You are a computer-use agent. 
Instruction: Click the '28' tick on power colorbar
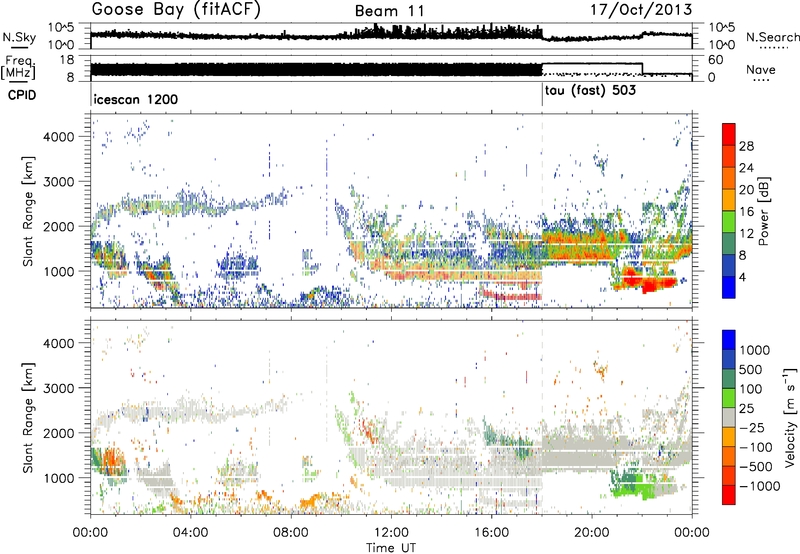(x=746, y=146)
